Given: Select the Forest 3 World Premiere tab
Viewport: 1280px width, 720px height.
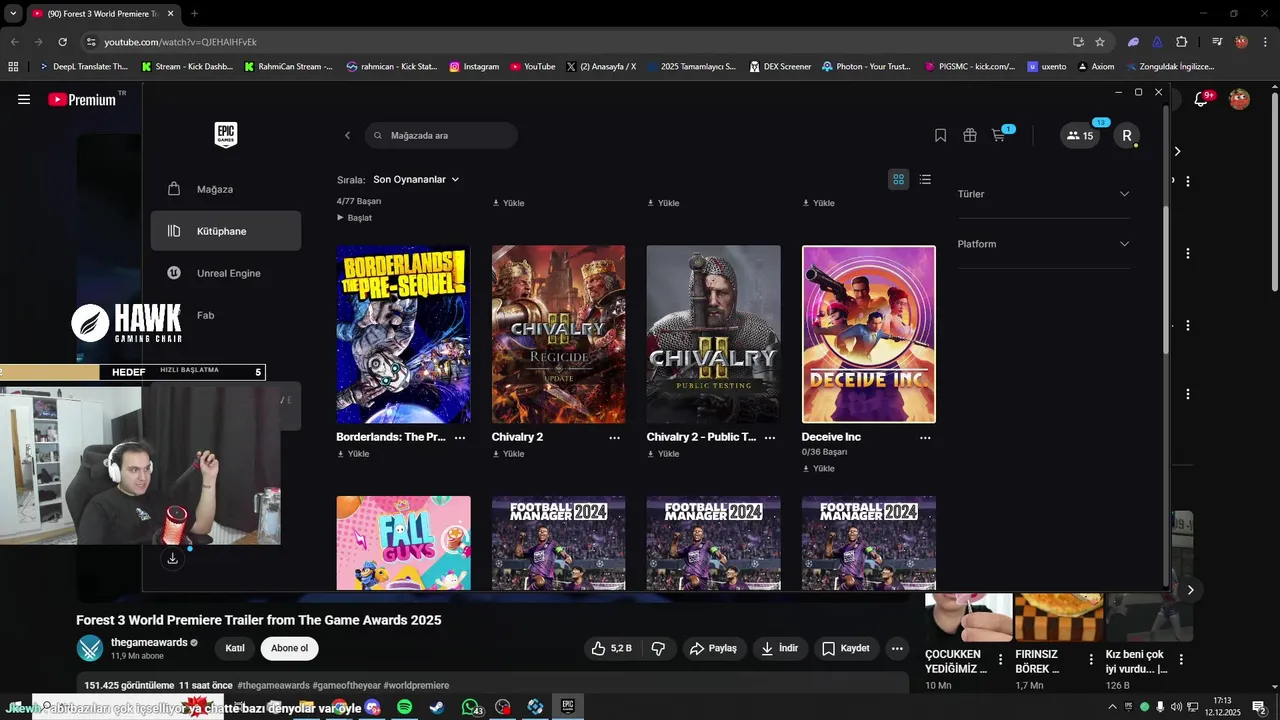Looking at the screenshot, I should pos(102,14).
